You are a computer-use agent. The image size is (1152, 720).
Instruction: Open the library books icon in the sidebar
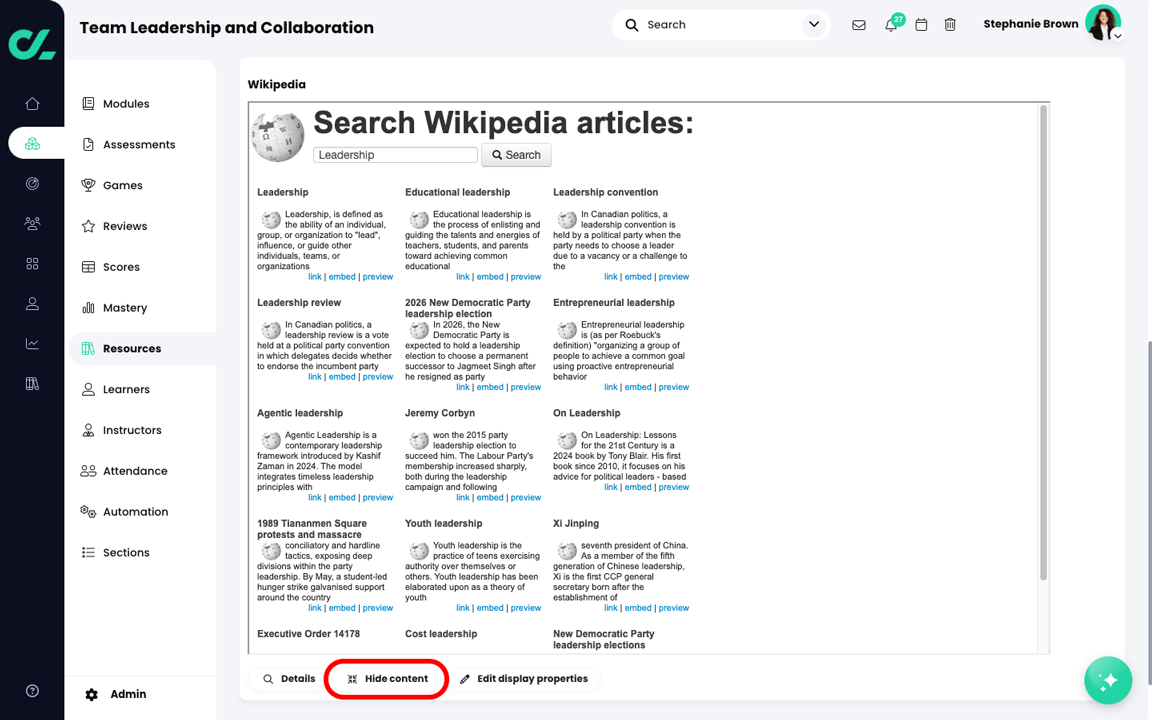[32, 383]
